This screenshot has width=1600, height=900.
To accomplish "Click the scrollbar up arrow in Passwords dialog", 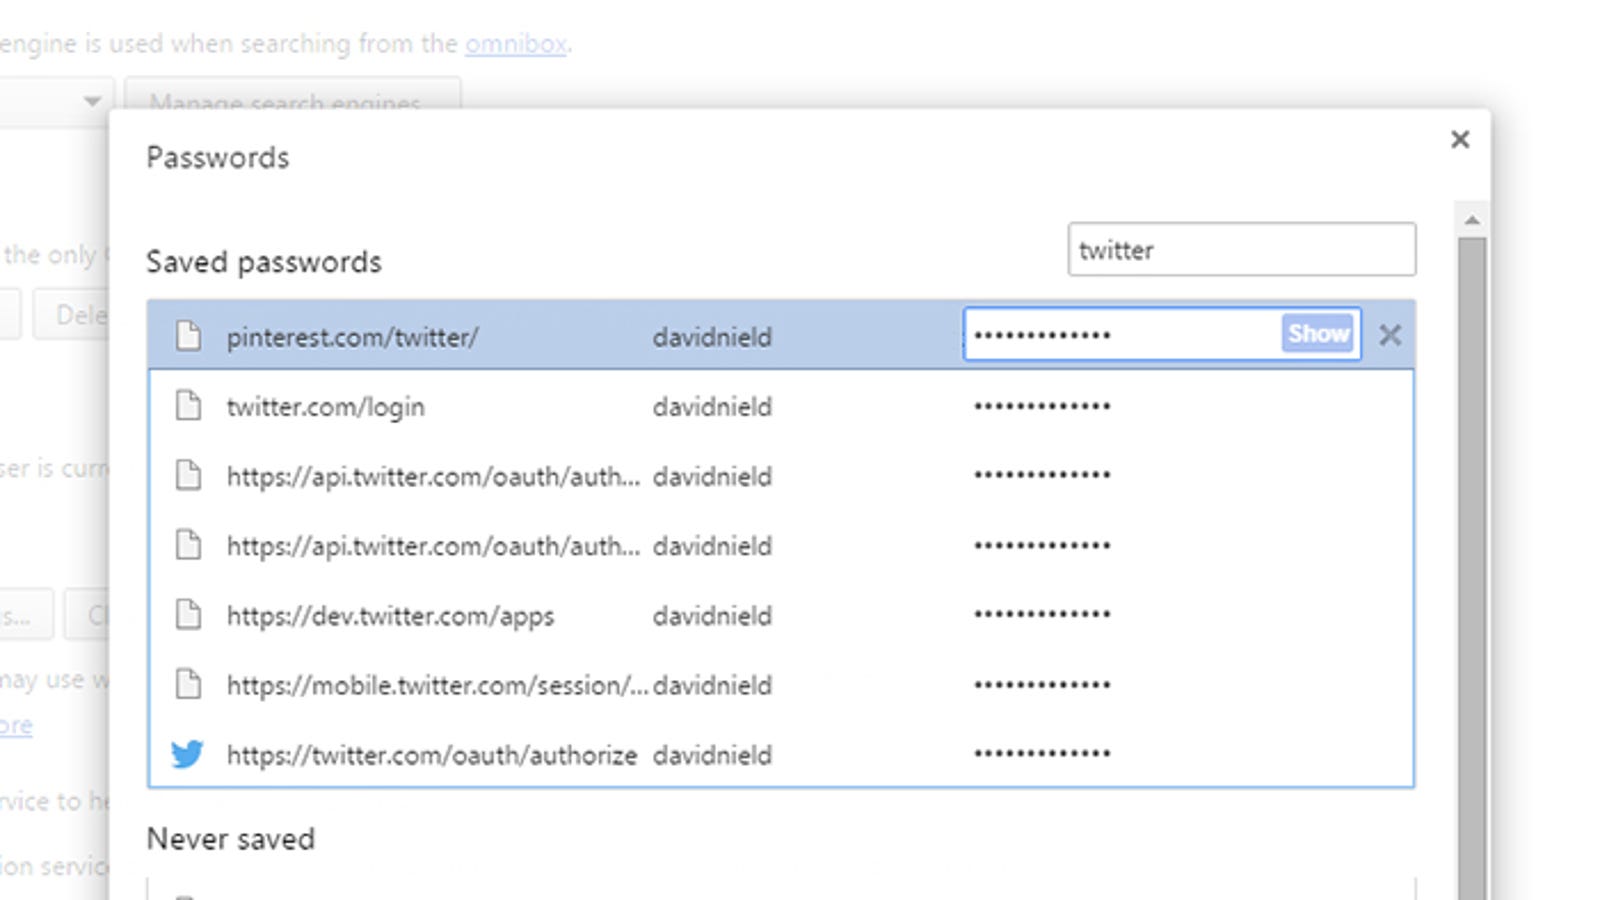I will point(1472,220).
